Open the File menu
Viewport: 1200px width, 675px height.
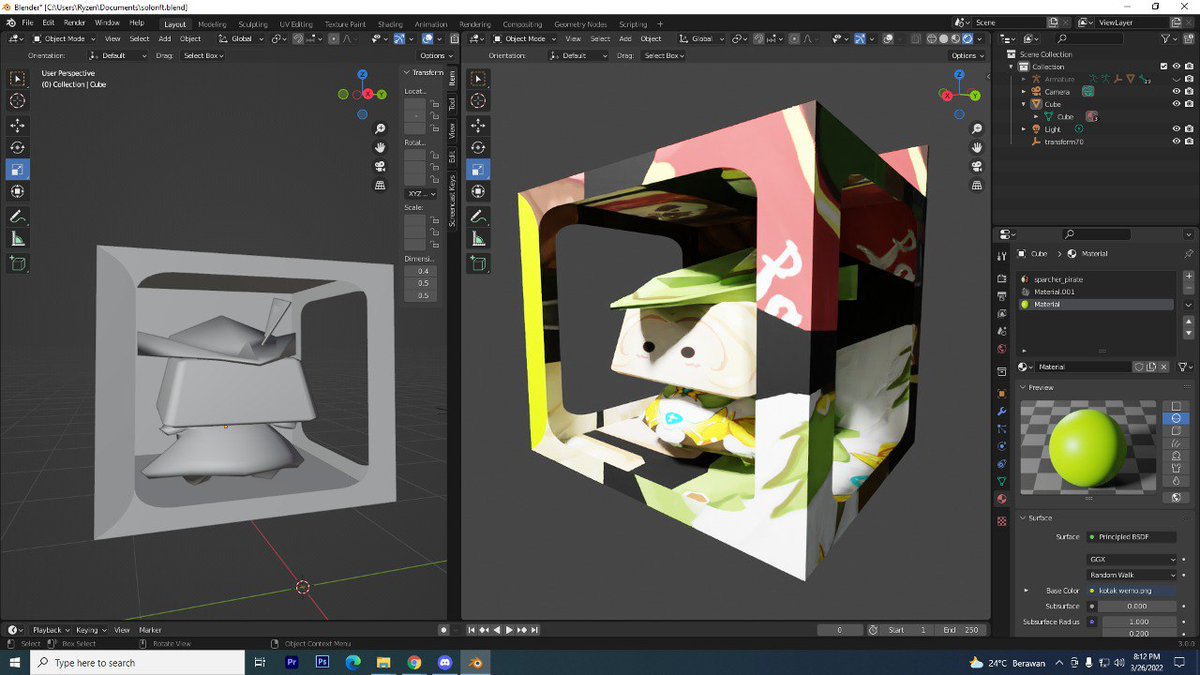pos(26,23)
